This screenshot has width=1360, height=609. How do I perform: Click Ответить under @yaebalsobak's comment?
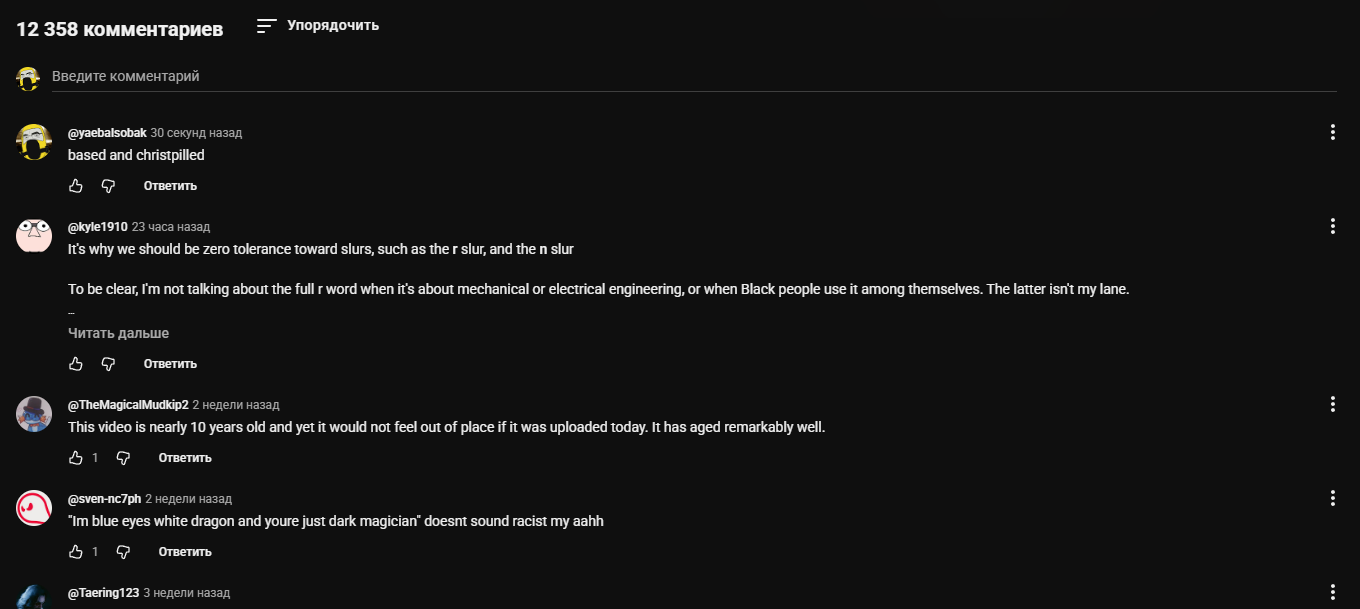click(x=170, y=186)
